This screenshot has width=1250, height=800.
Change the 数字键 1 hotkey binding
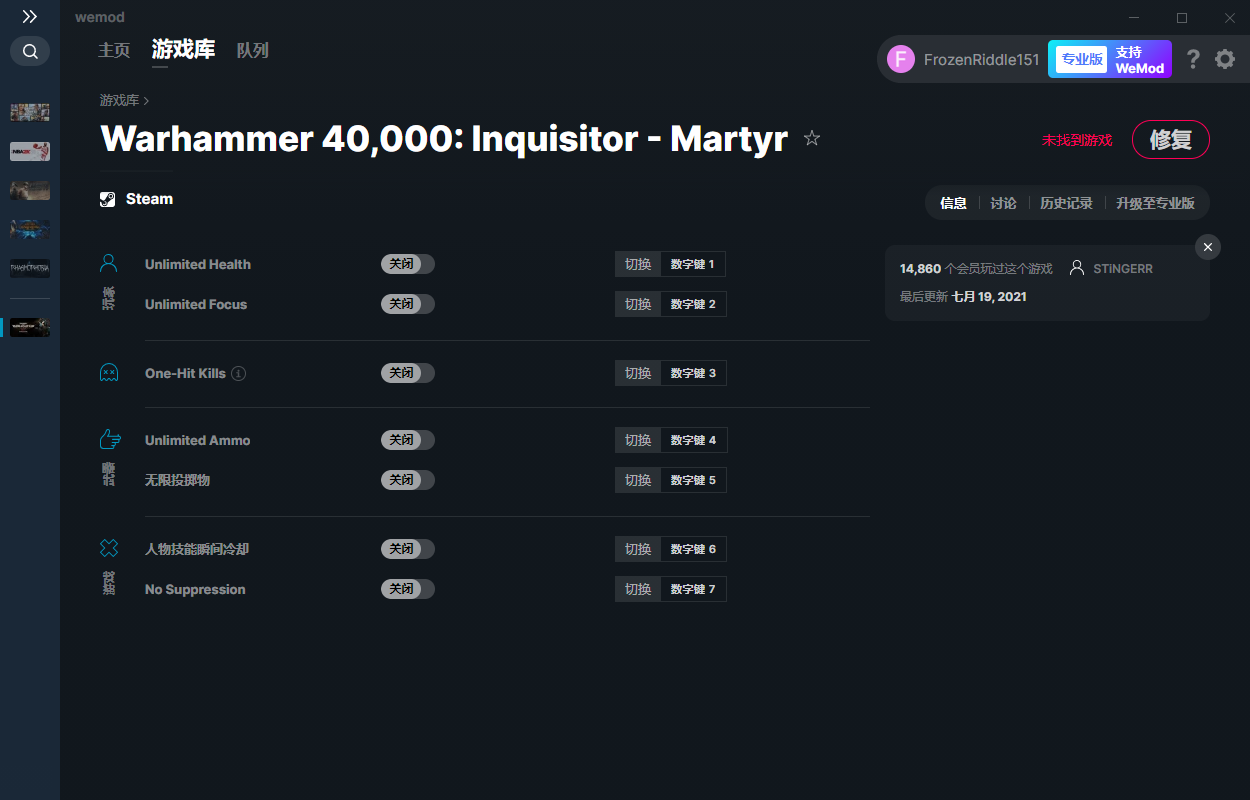tap(693, 264)
